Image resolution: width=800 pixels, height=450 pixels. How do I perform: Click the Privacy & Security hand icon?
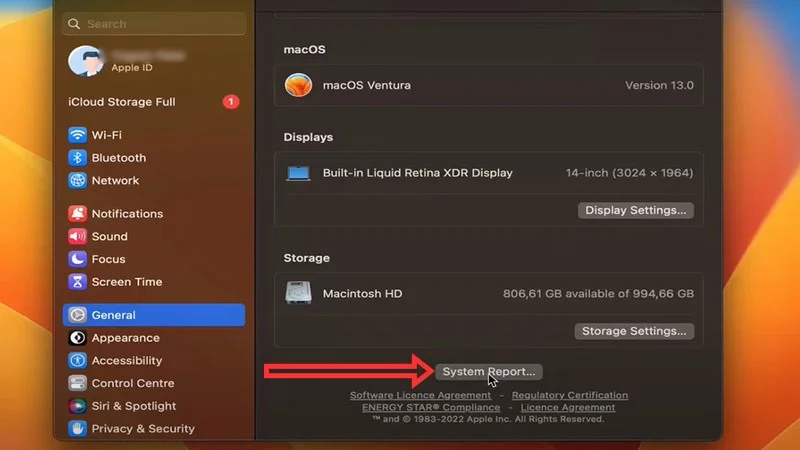pyautogui.click(x=77, y=429)
